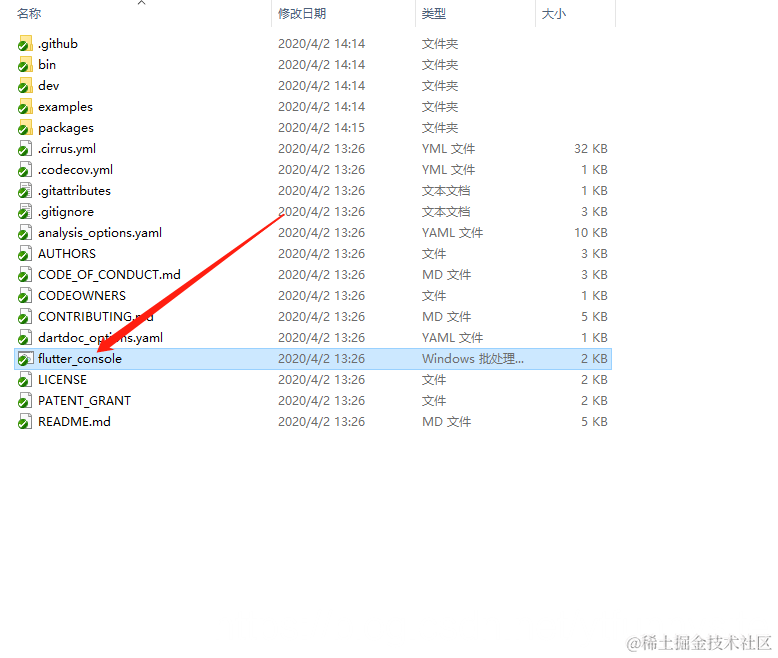778x658 pixels.
Task: Sort by 修改日期 column header
Action: tap(302, 13)
